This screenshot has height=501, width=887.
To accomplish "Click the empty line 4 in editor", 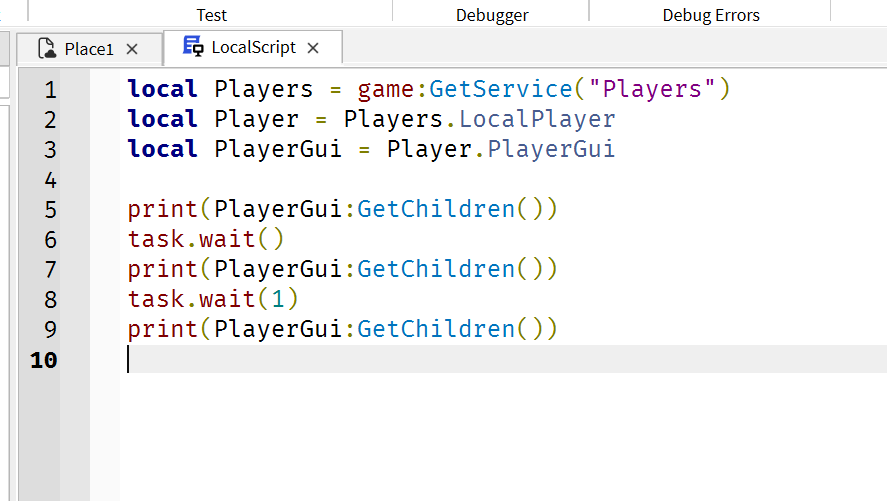I will tap(503, 179).
